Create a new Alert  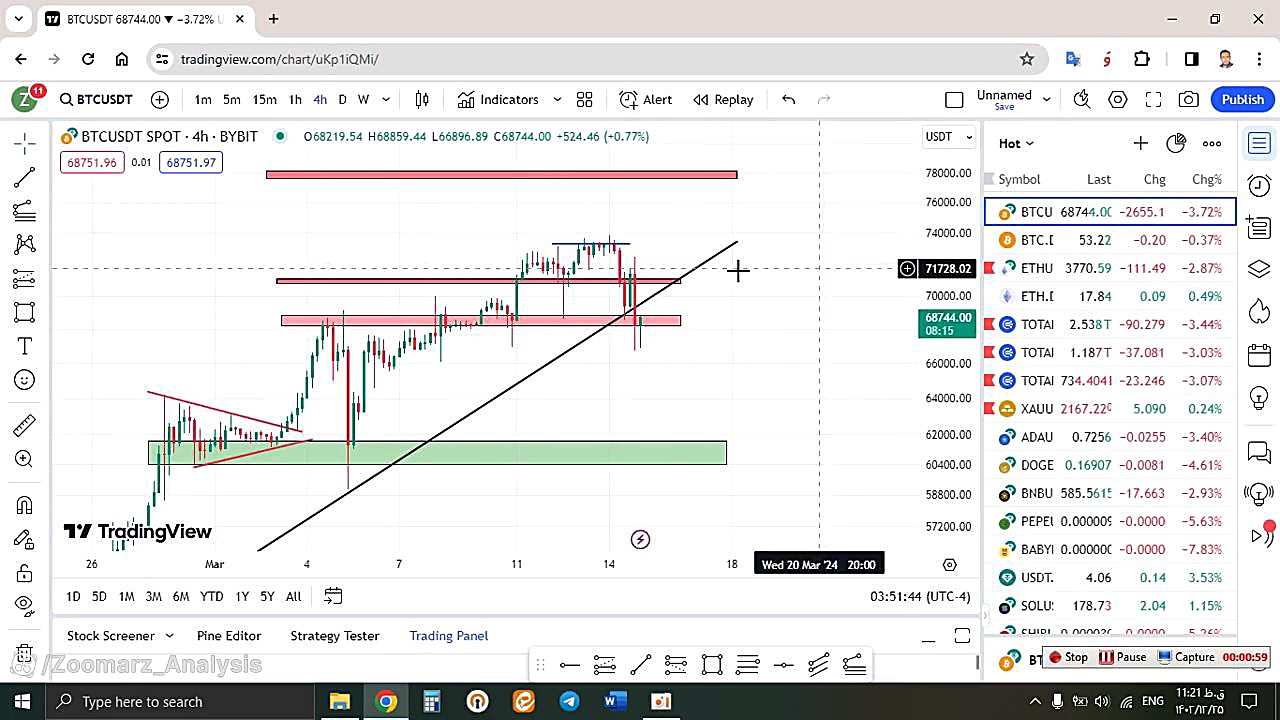[646, 99]
